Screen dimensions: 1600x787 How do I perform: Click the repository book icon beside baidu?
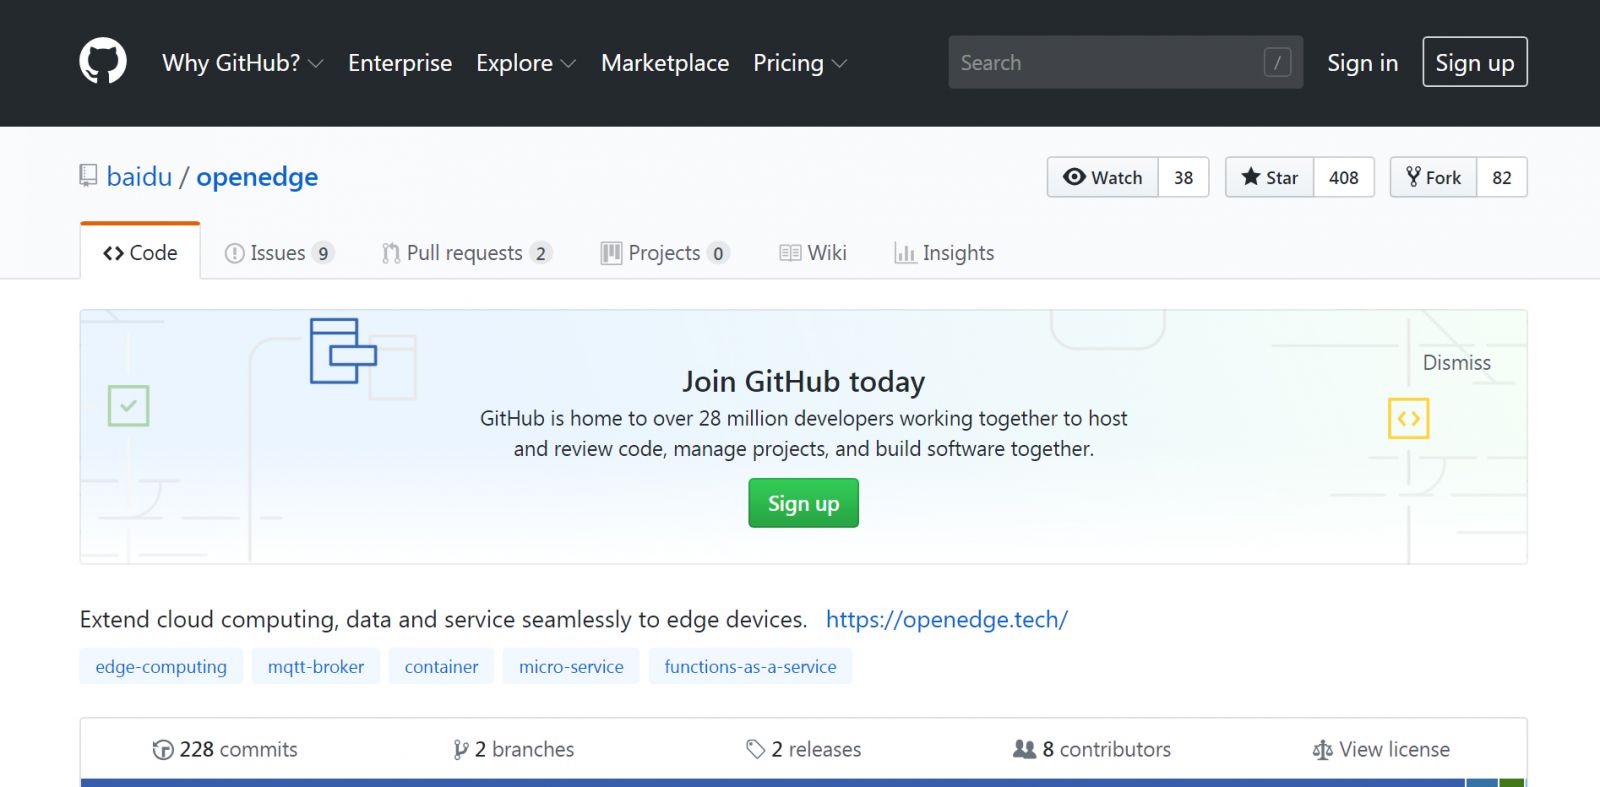click(x=88, y=176)
